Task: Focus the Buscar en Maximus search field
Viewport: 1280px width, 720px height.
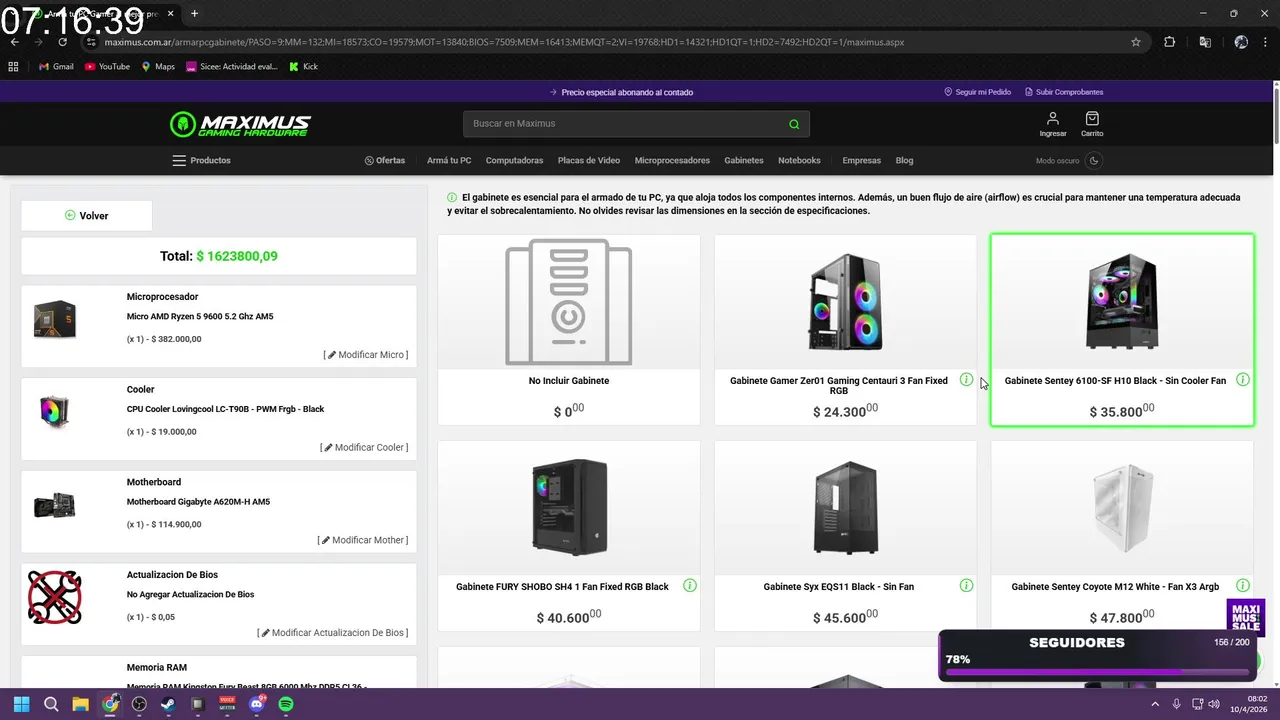Action: pos(636,124)
